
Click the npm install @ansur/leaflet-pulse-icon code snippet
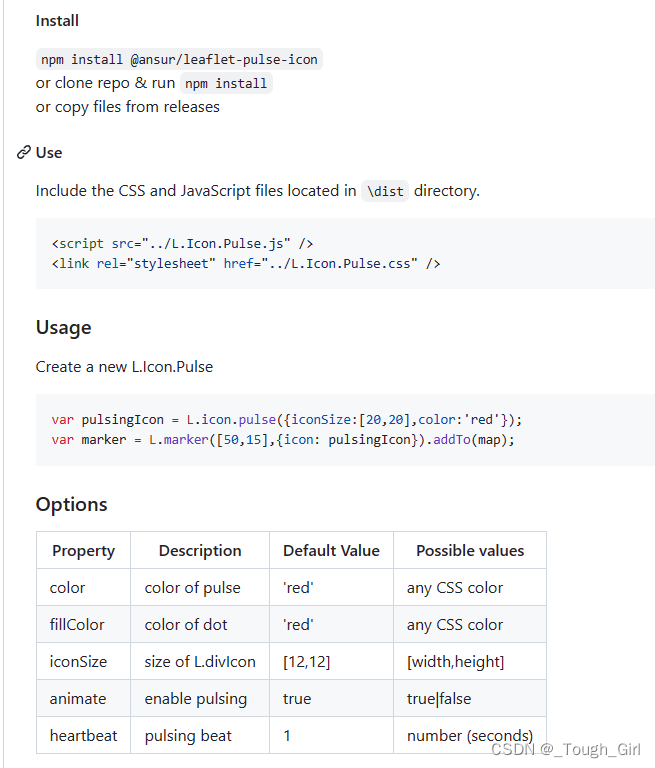[x=179, y=59]
